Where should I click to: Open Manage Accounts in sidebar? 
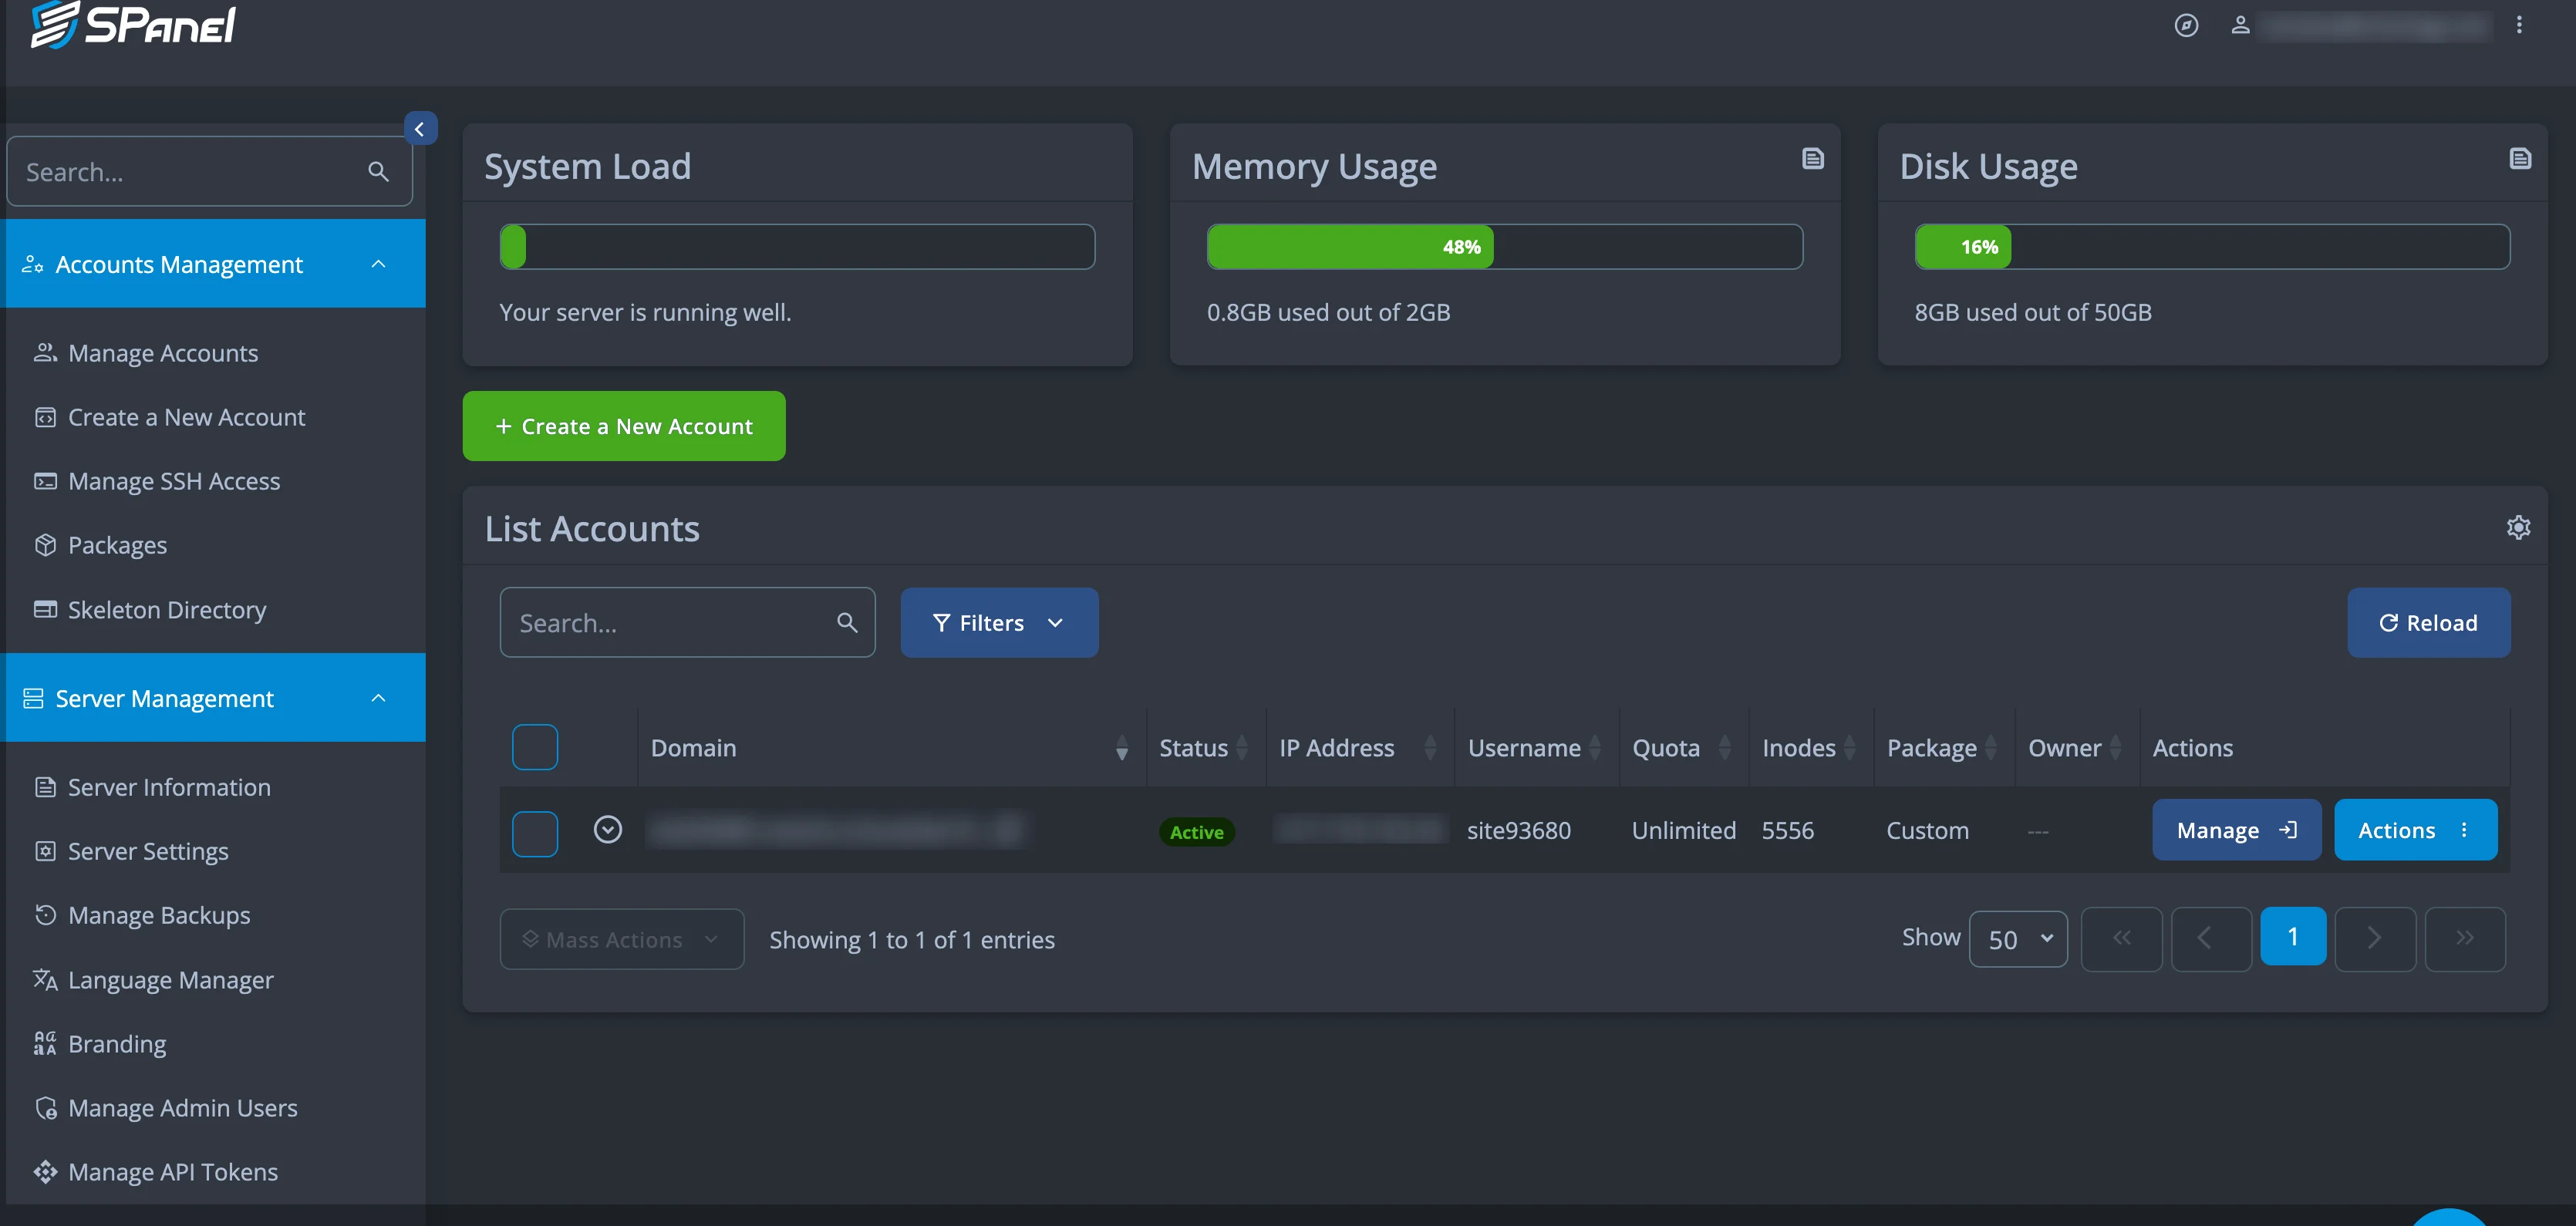click(163, 353)
